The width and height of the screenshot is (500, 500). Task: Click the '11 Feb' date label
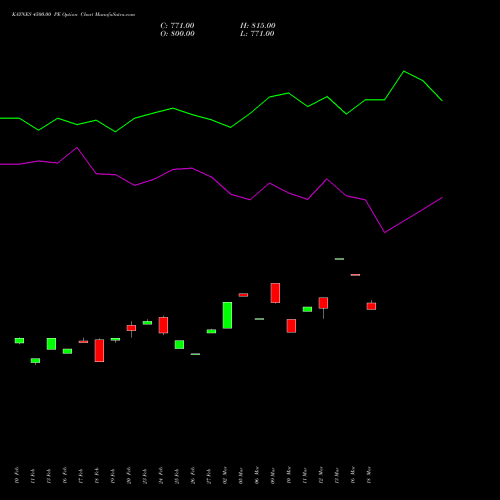[x=33, y=475]
